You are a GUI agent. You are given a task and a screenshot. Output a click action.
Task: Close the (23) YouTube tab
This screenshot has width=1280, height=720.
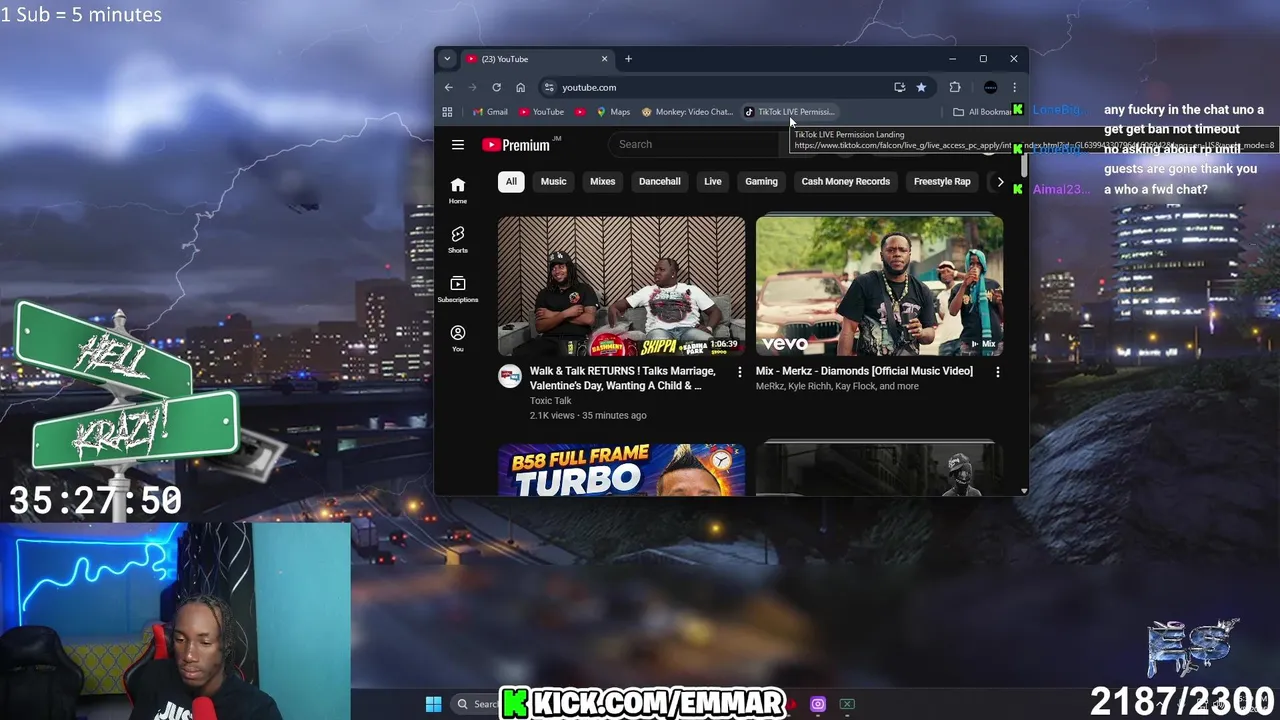click(604, 59)
